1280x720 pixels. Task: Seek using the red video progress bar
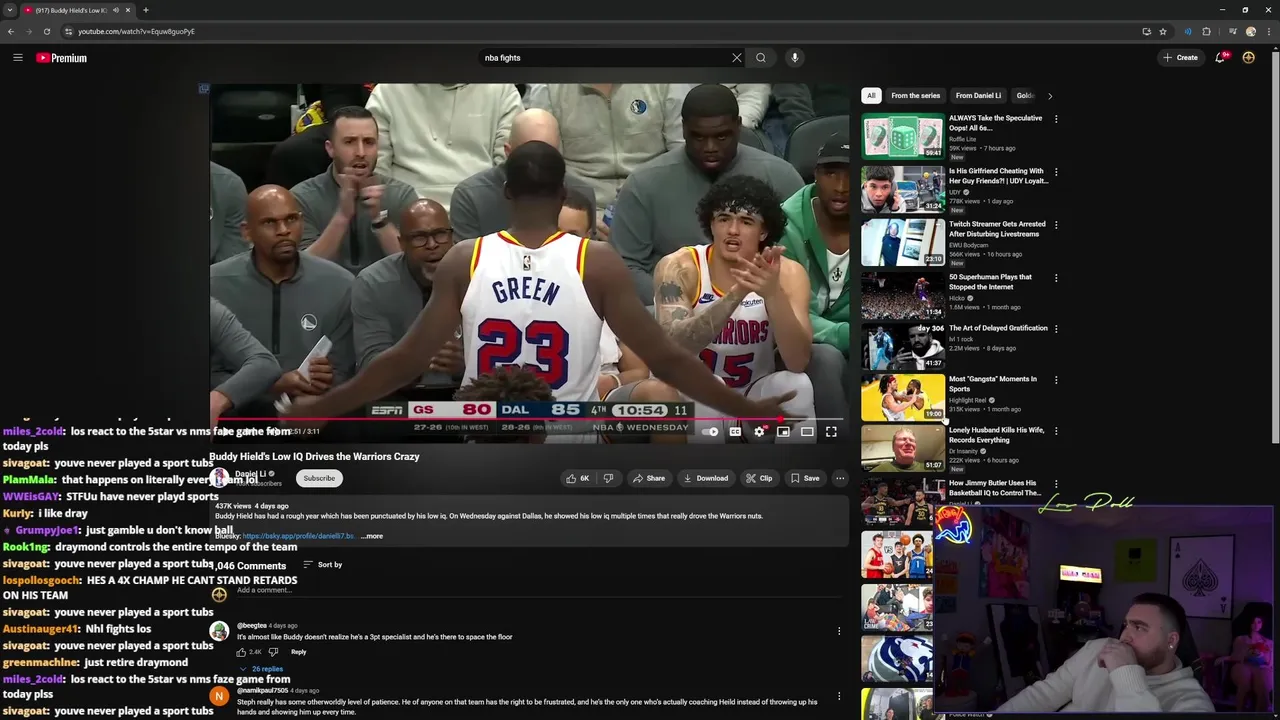pos(529,421)
